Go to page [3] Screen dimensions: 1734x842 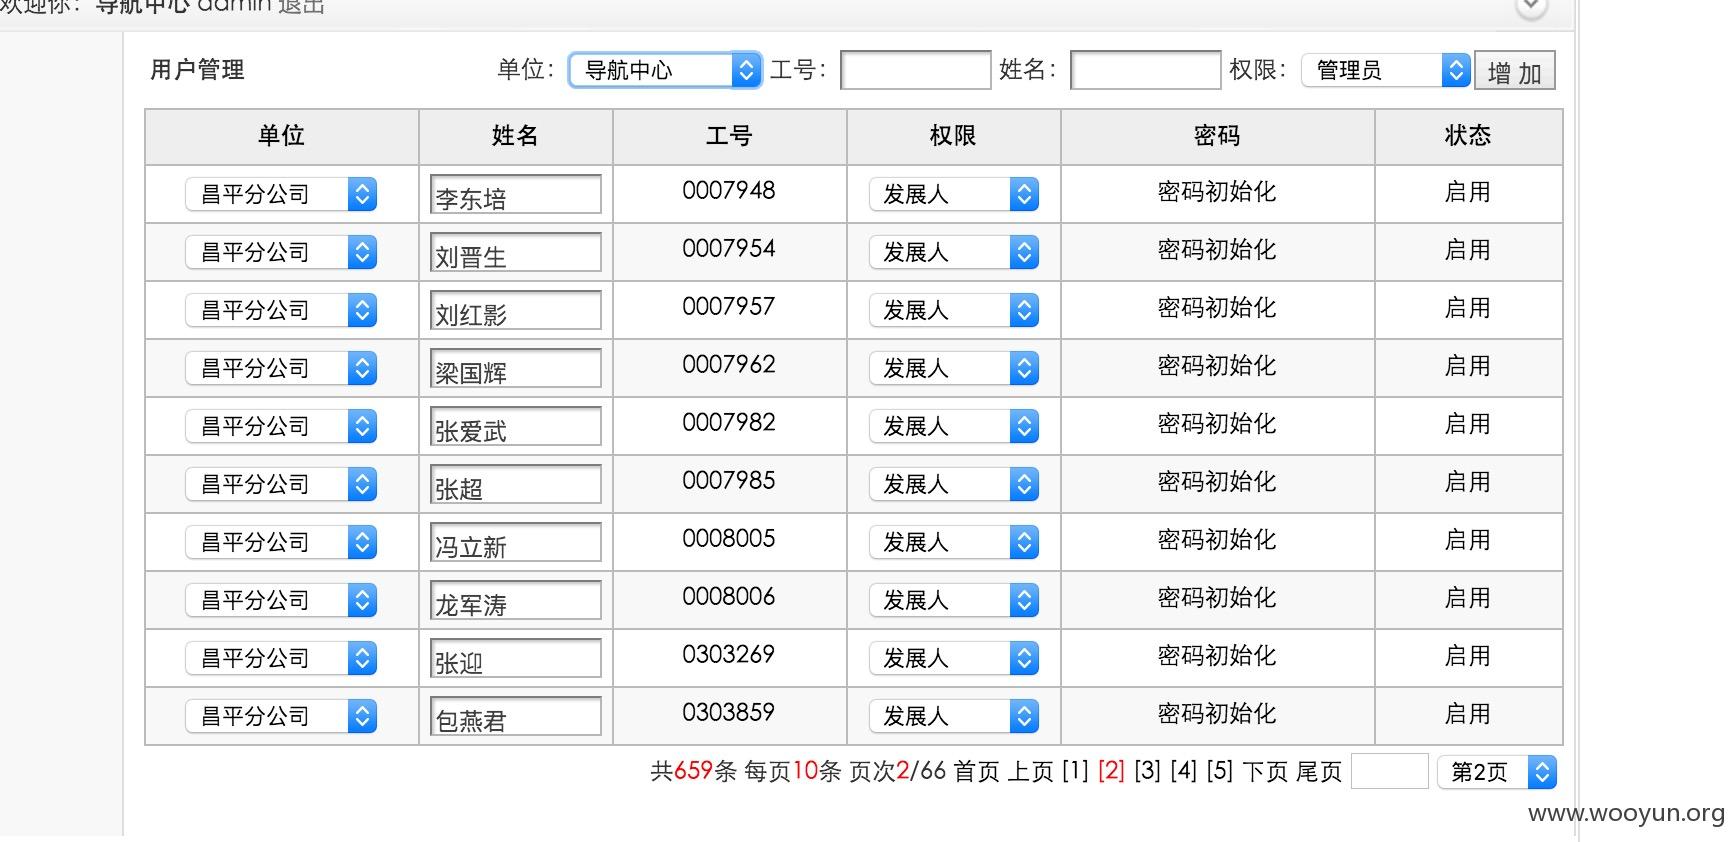click(x=1148, y=771)
